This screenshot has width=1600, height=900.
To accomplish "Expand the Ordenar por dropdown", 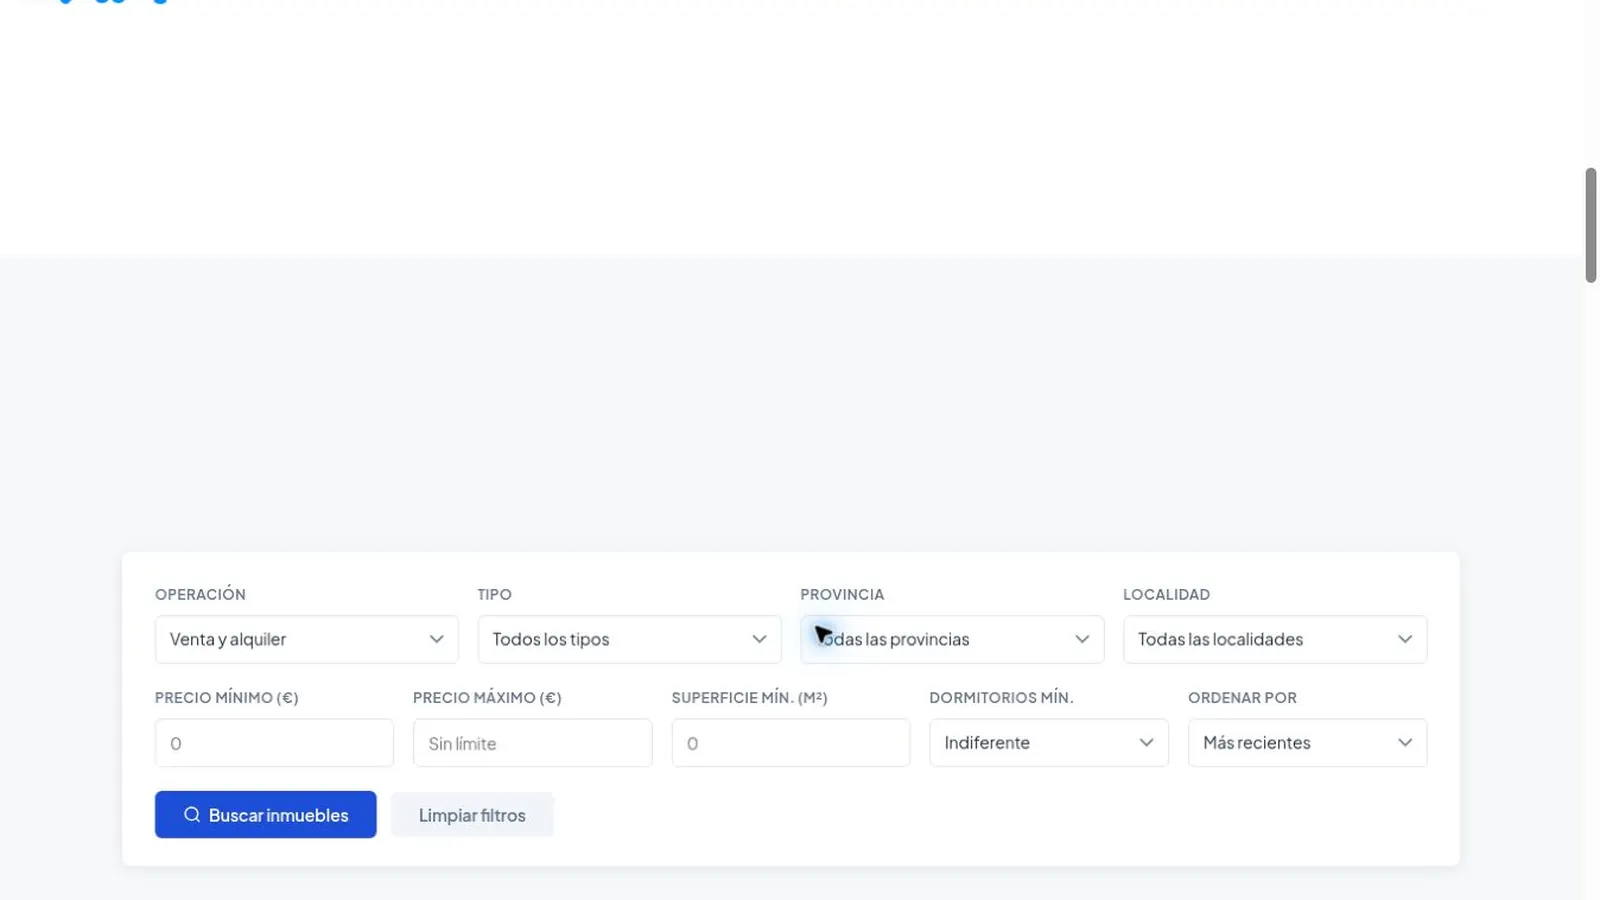I will 1307,743.
